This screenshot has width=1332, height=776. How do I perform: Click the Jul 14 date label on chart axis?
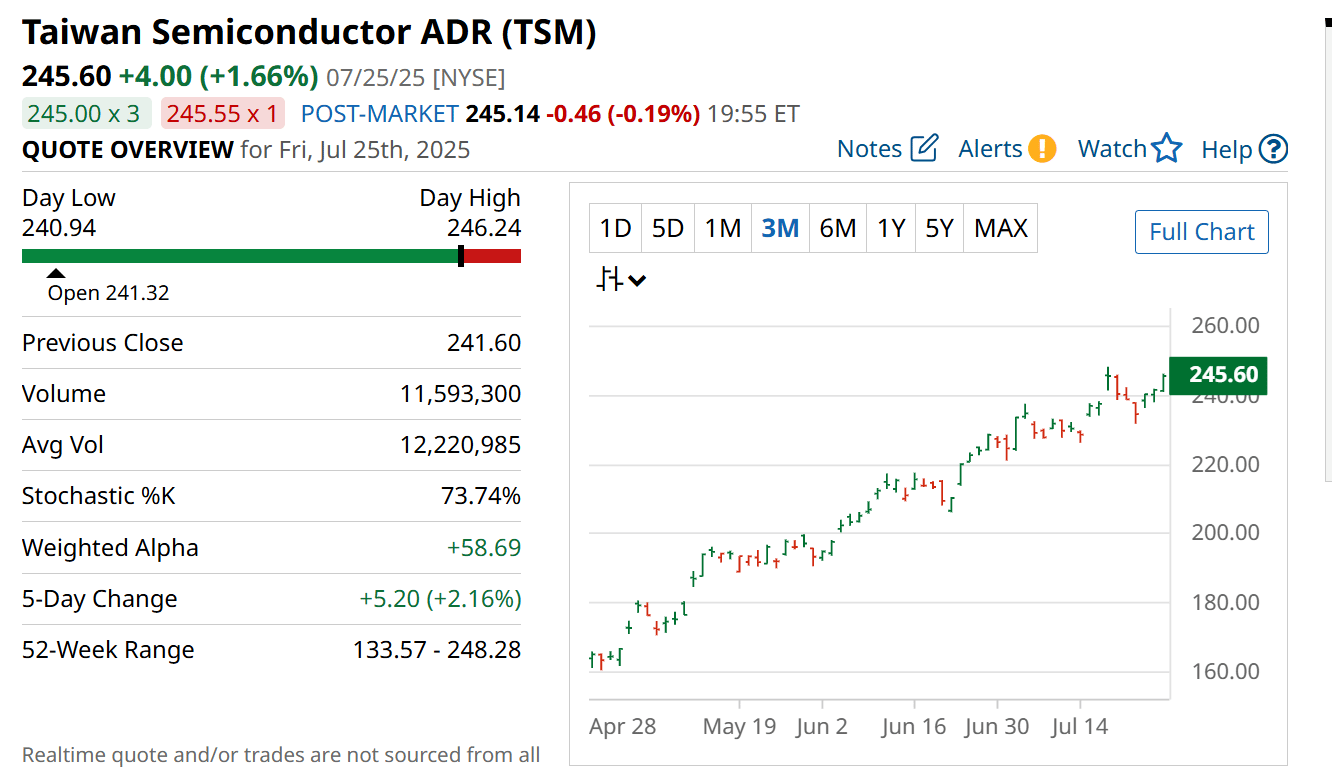coord(1080,727)
